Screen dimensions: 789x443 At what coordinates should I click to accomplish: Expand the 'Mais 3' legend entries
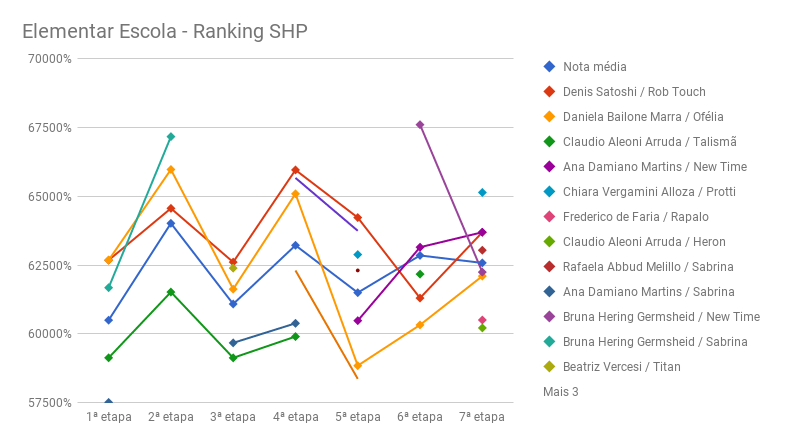(x=560, y=392)
